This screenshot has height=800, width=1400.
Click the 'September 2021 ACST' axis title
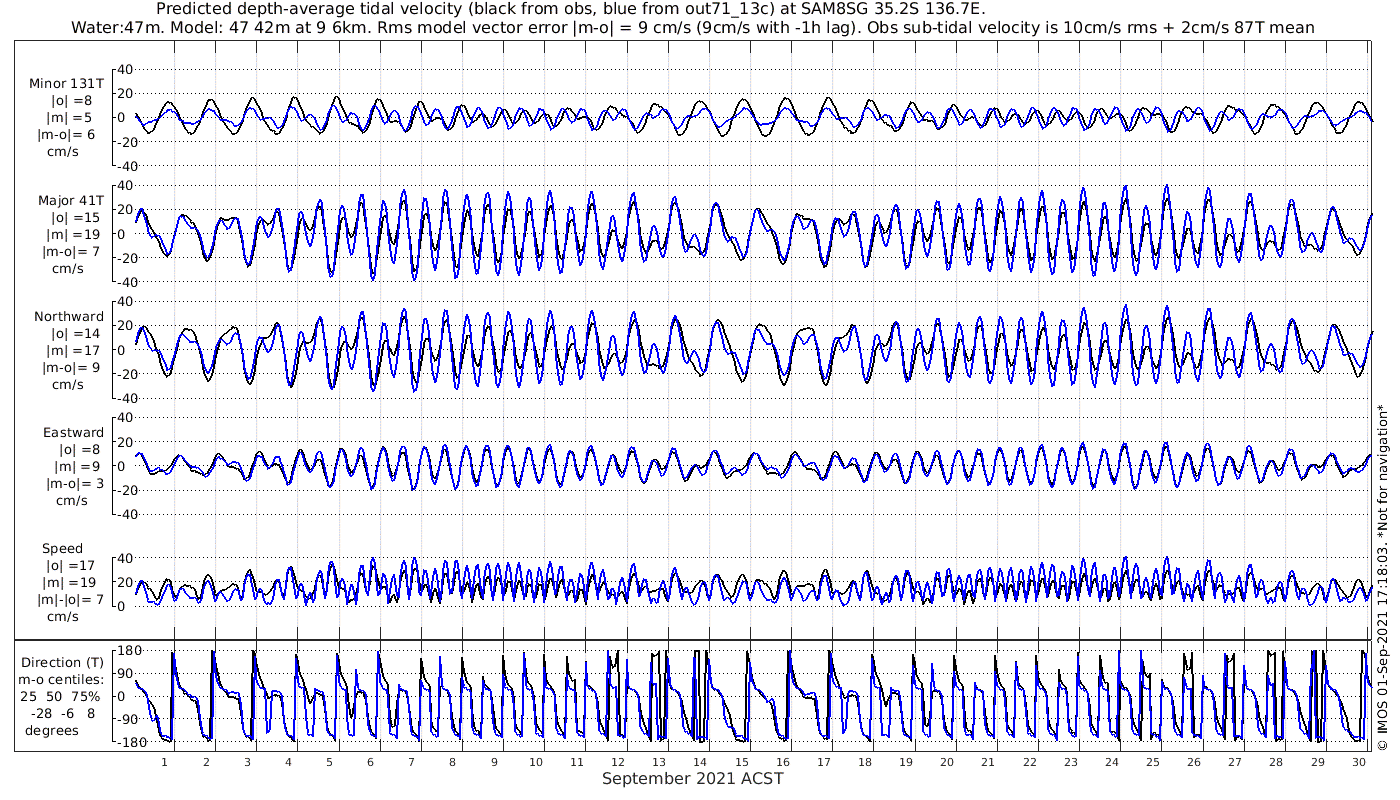pos(692,778)
